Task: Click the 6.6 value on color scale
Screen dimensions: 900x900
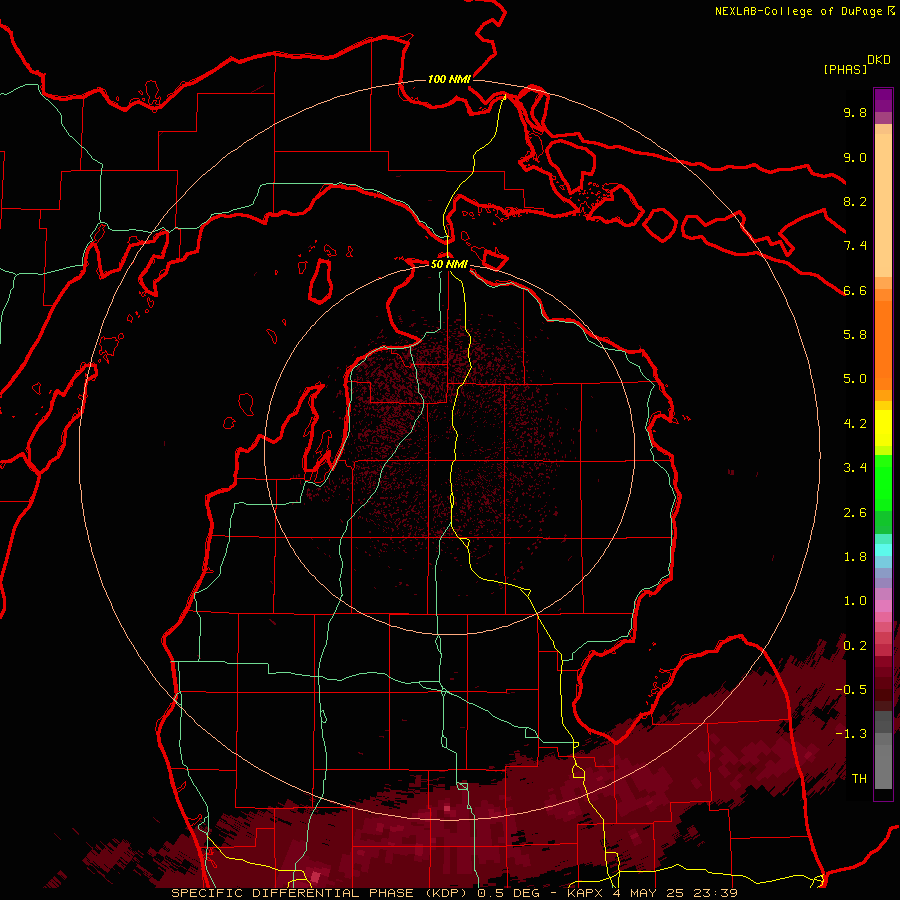Action: click(855, 290)
